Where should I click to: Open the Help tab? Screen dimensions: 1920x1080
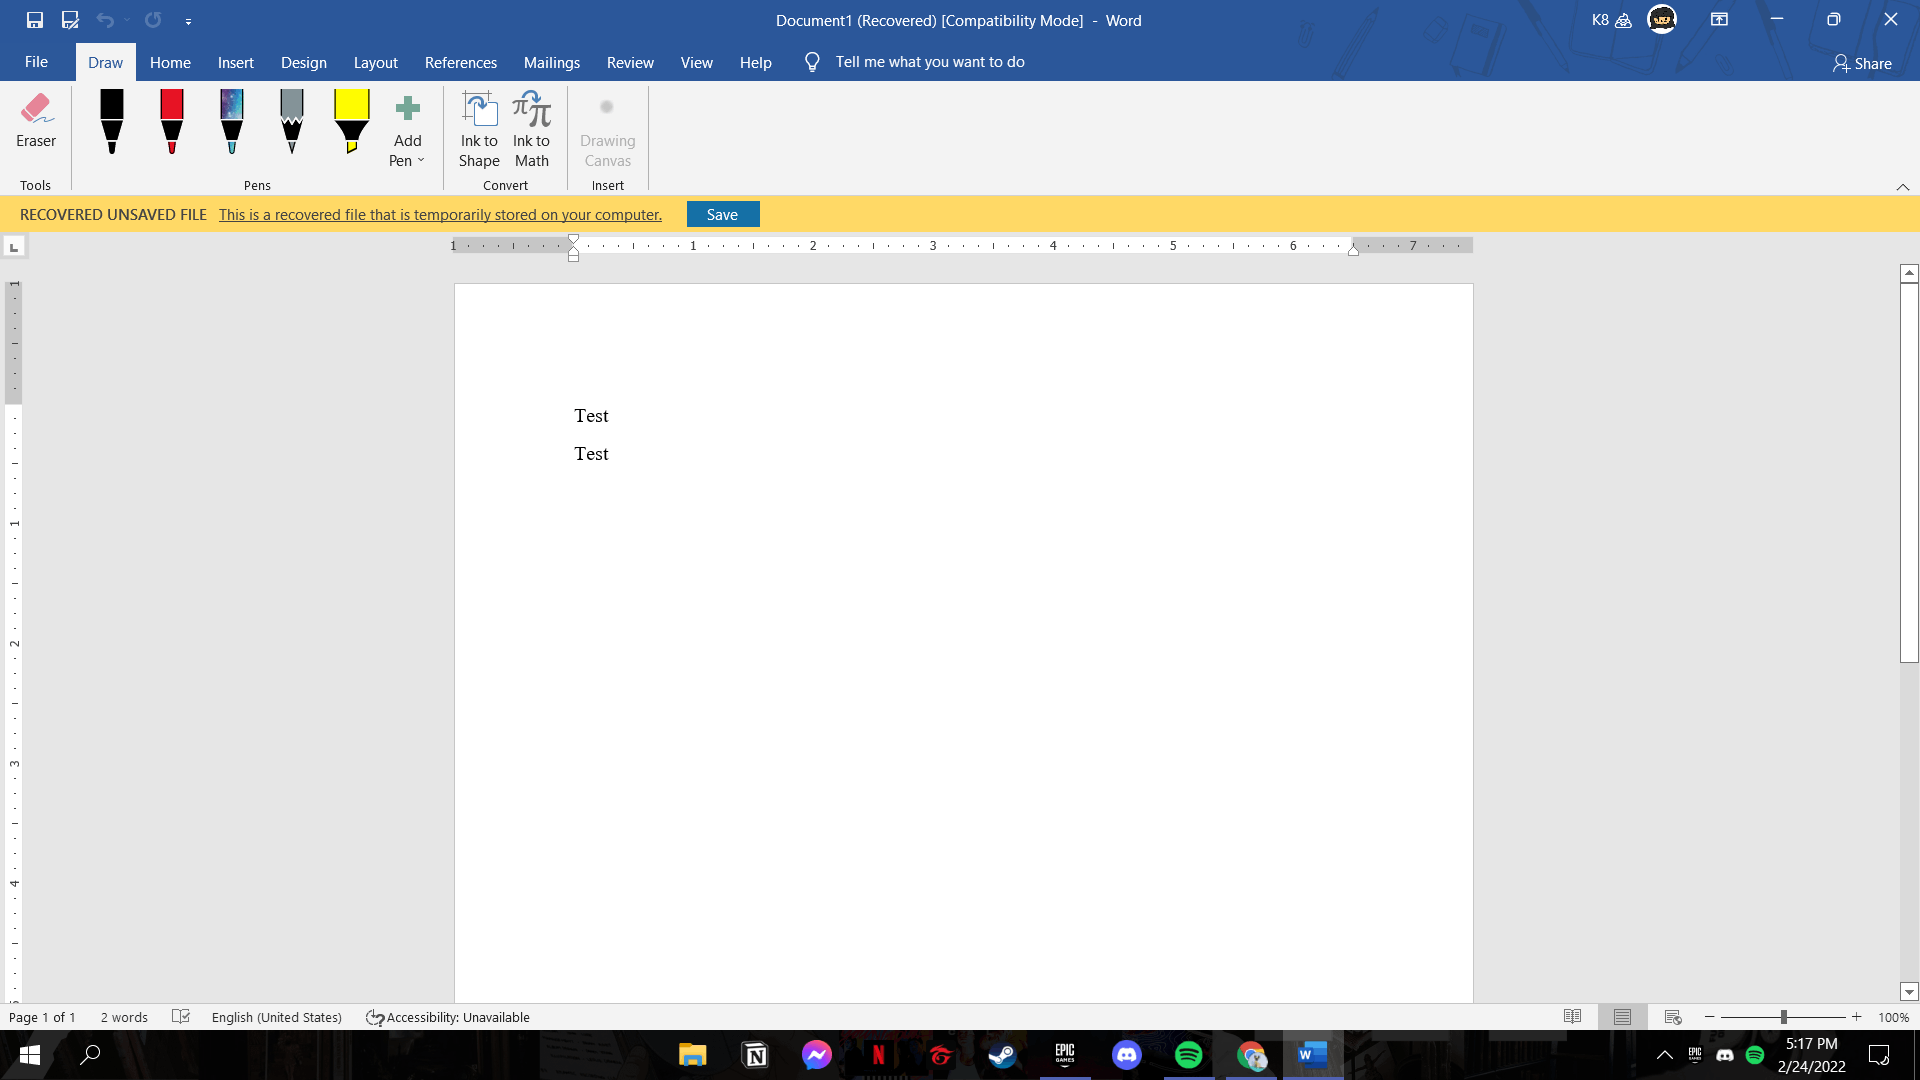click(x=756, y=62)
